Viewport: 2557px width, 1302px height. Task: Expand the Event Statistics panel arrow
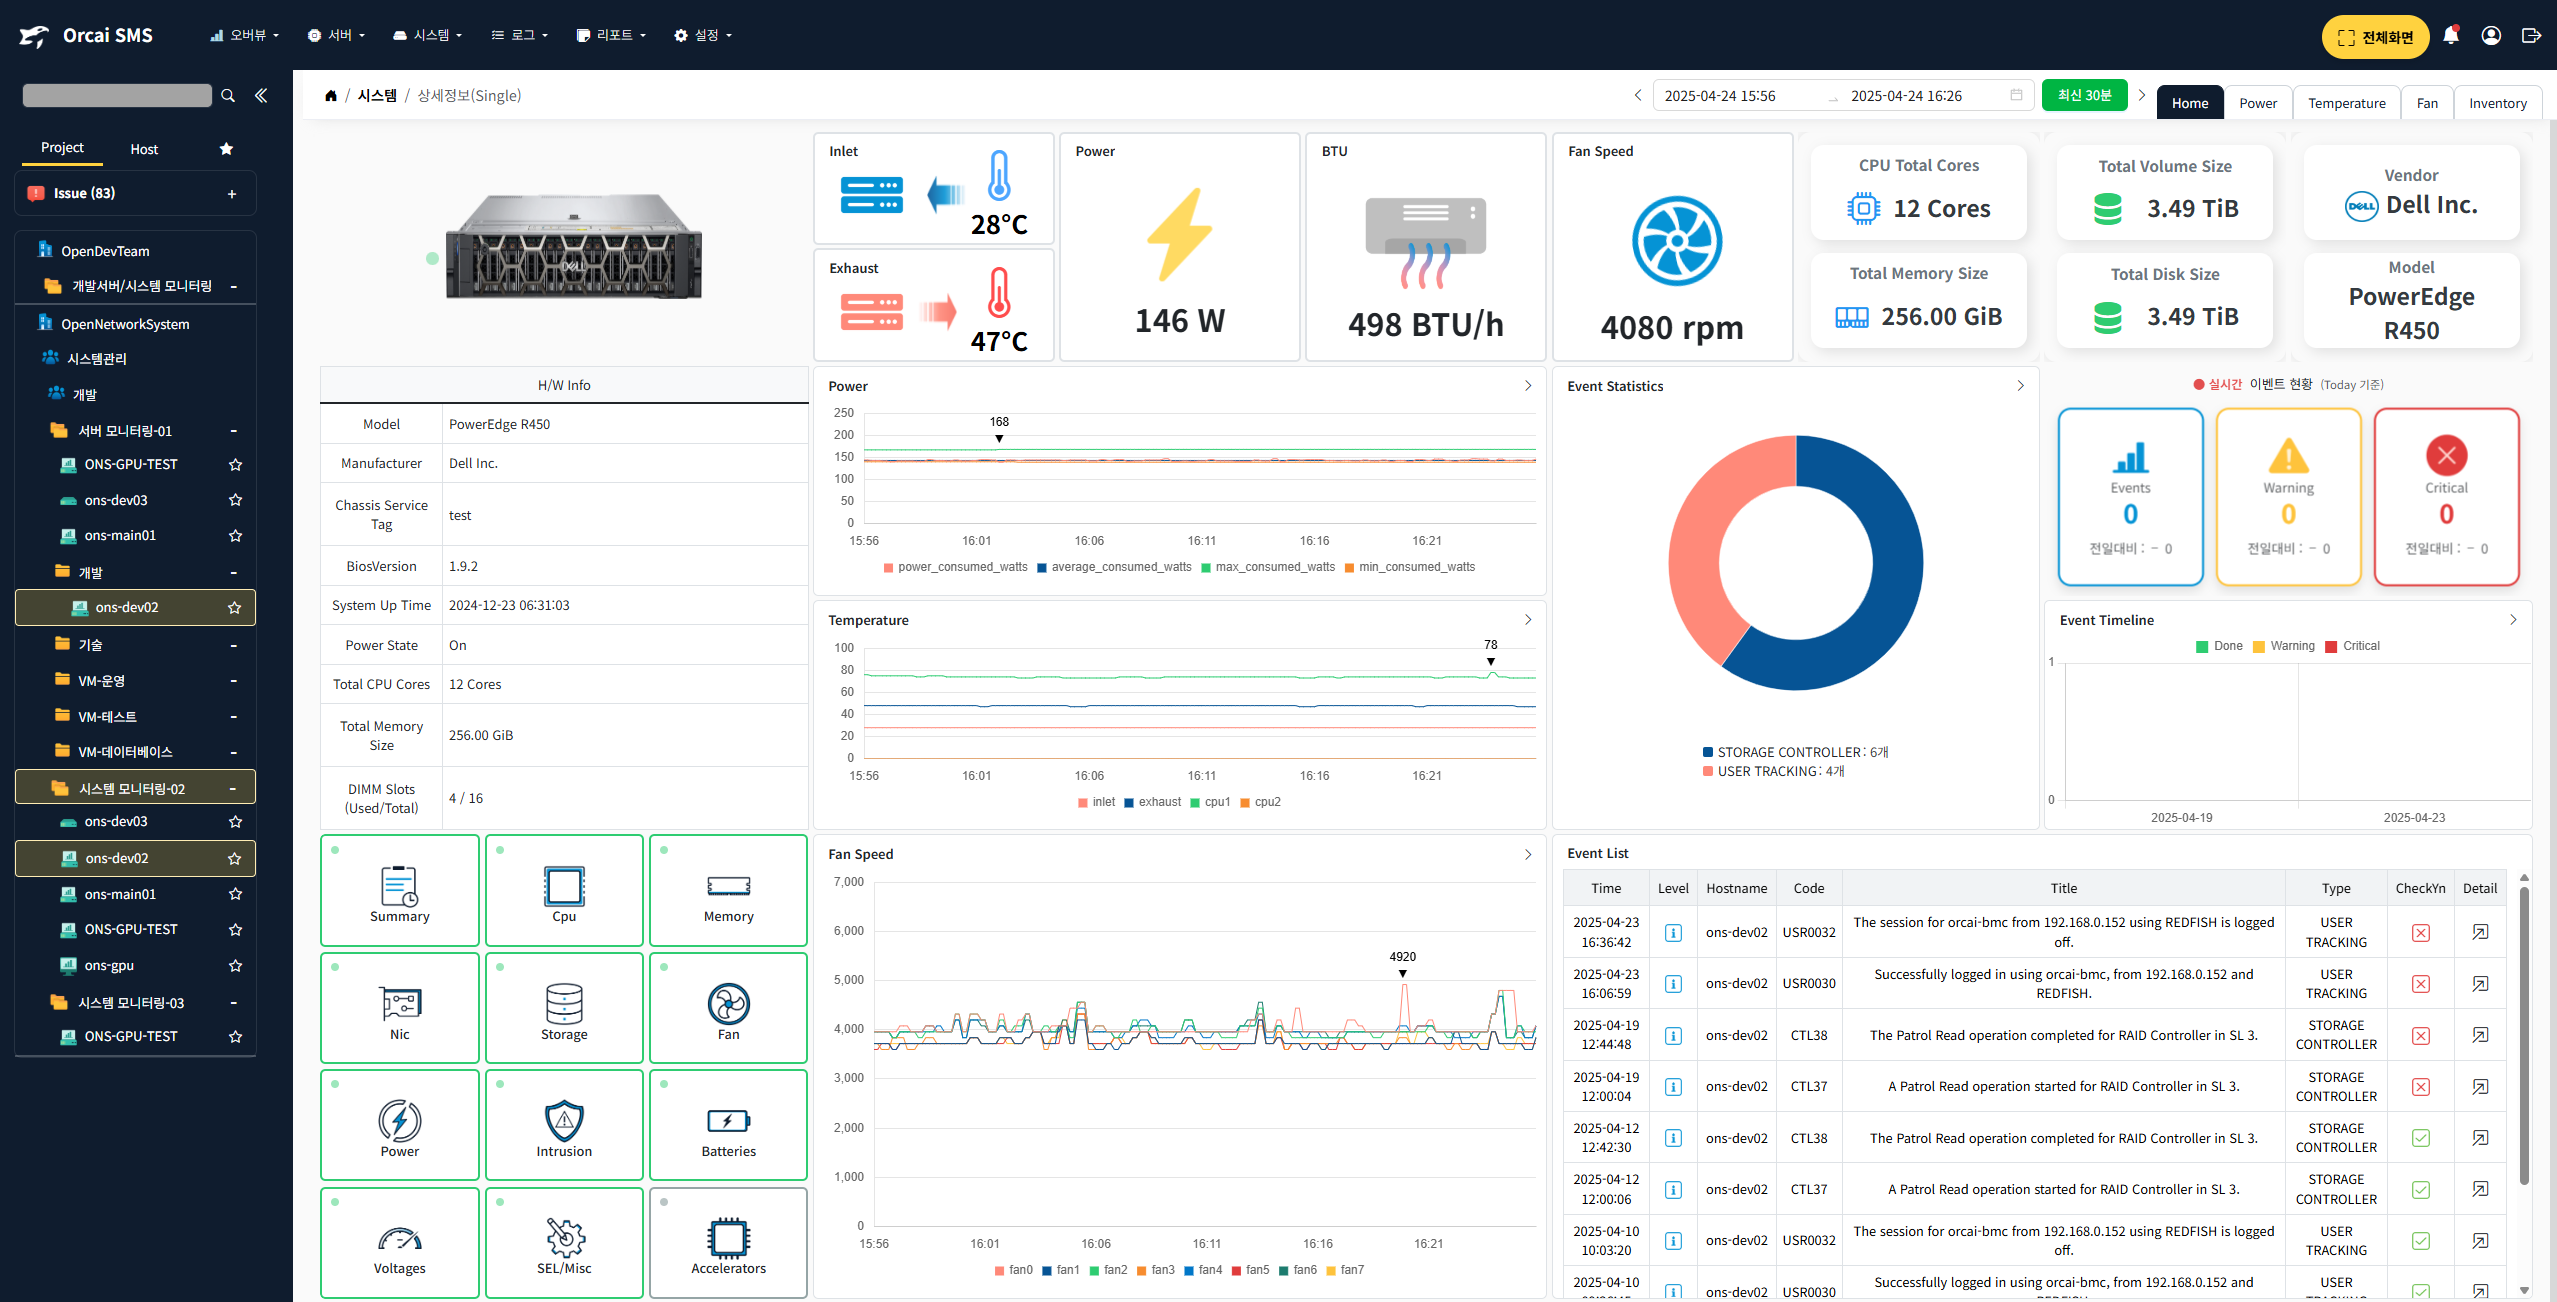coord(2020,386)
